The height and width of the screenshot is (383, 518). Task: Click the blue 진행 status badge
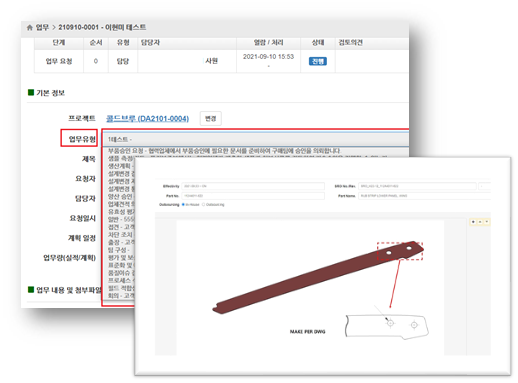point(317,61)
